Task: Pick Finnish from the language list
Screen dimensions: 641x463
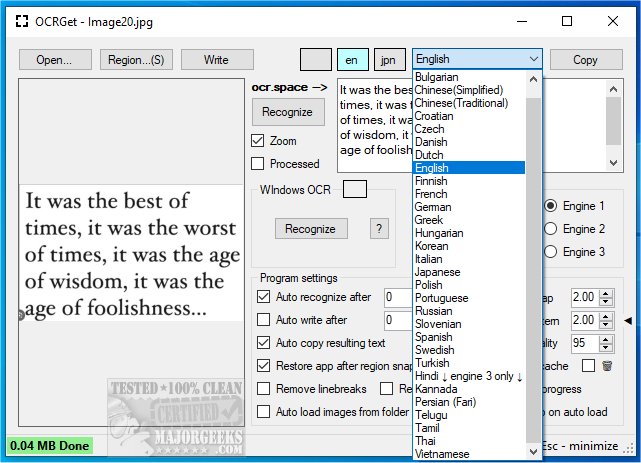Action: (x=469, y=181)
